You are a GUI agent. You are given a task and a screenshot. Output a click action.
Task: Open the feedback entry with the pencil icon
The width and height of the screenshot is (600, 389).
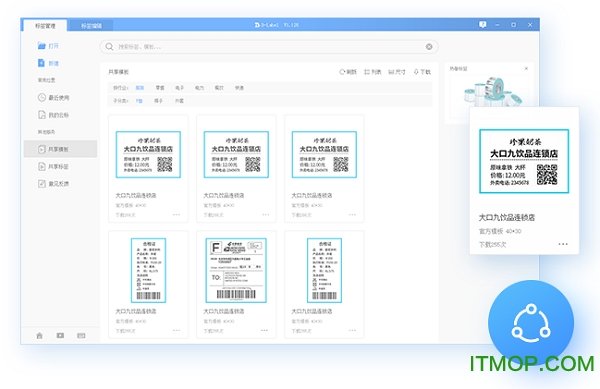point(53,184)
